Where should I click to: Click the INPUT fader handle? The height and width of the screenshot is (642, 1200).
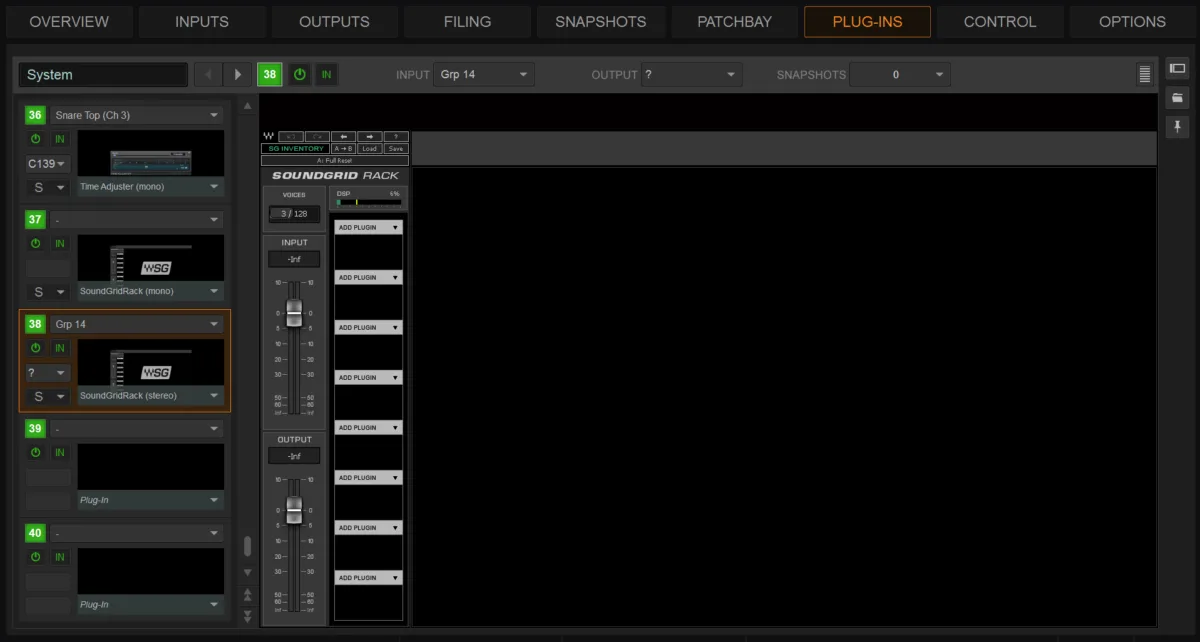(x=294, y=313)
